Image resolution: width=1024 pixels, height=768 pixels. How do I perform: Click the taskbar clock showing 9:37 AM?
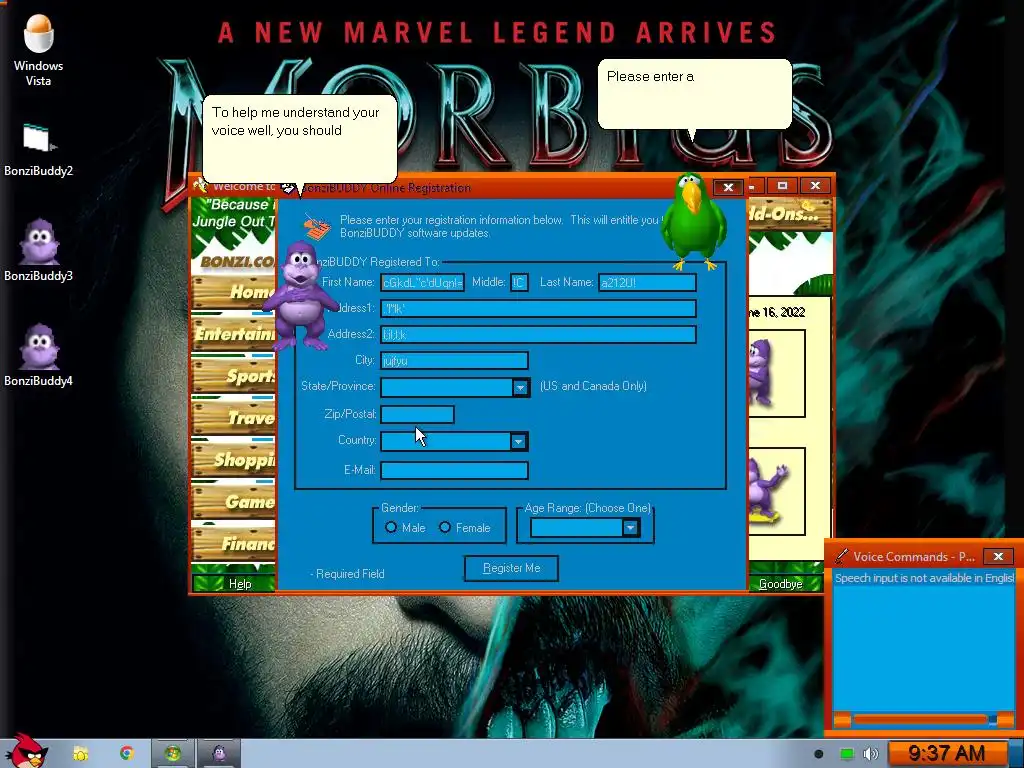pos(946,754)
